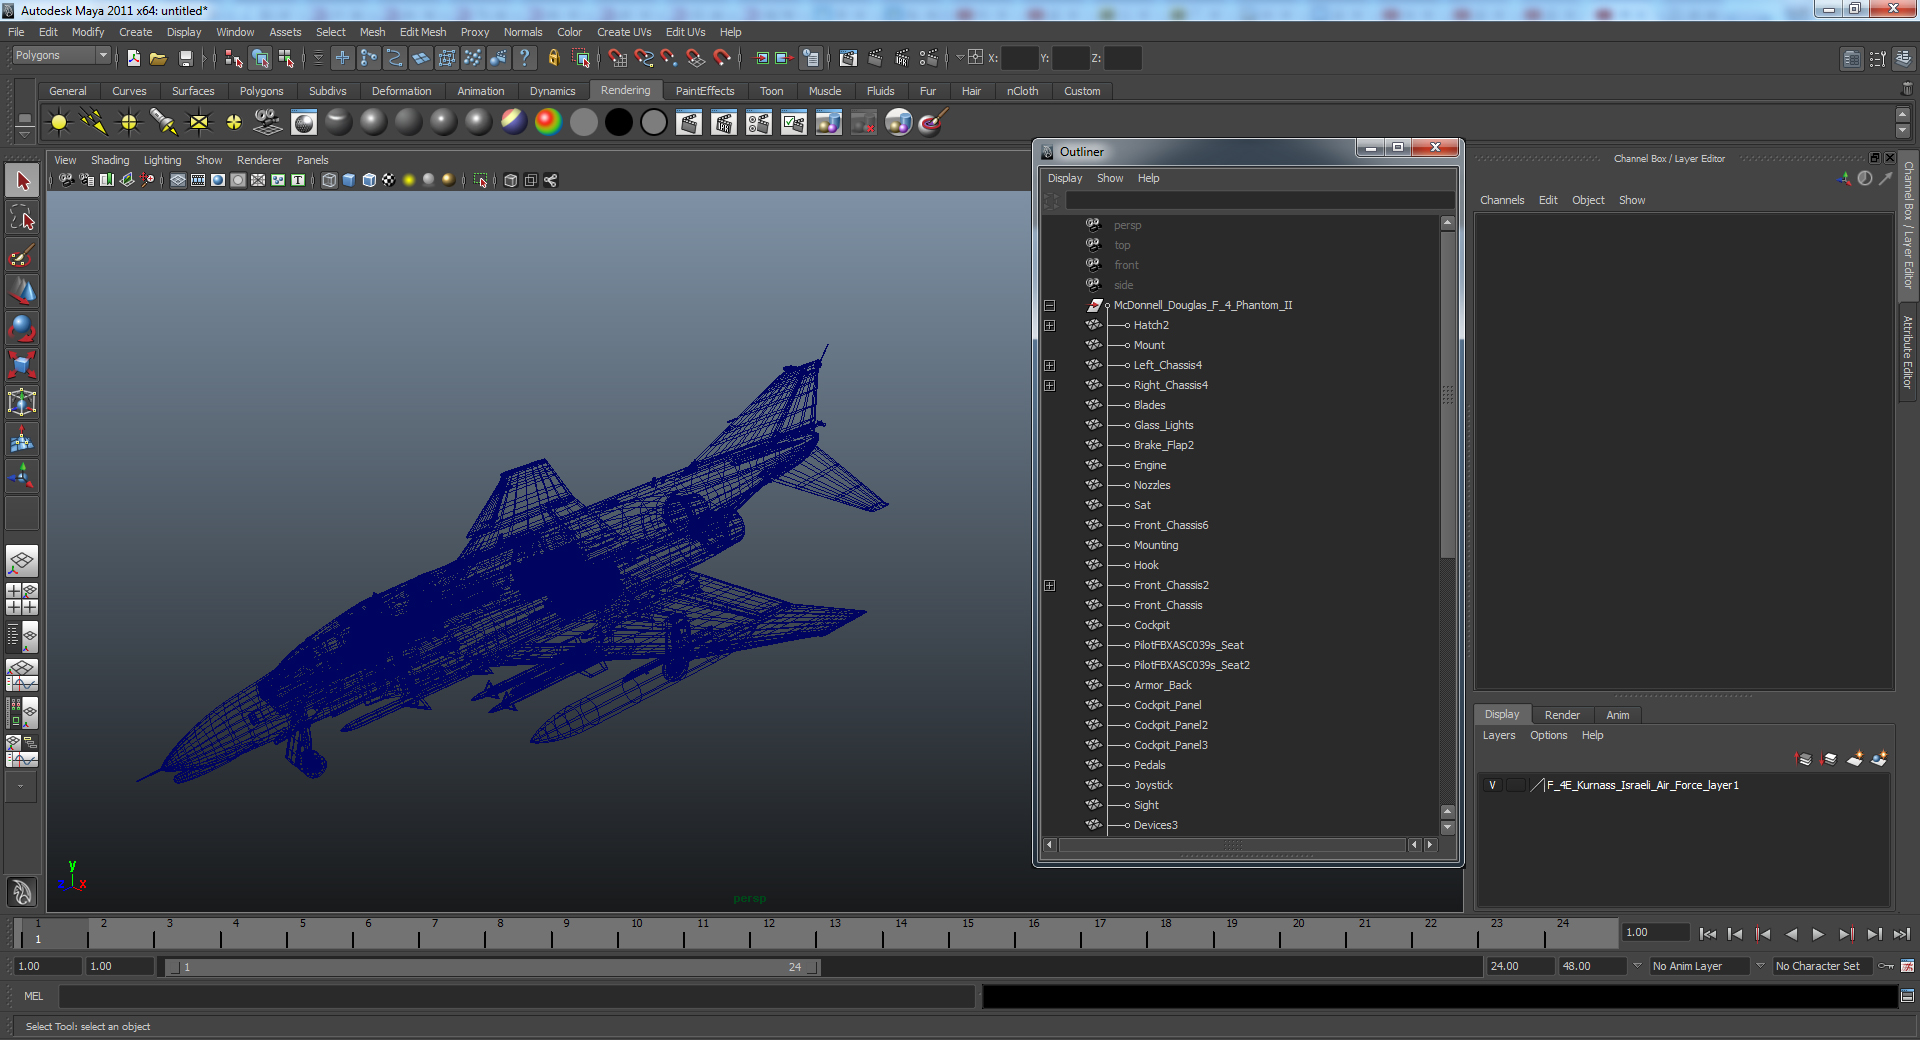Switch to the PaintEffects shelf tab
Screen dimensions: 1920x1040
704,91
